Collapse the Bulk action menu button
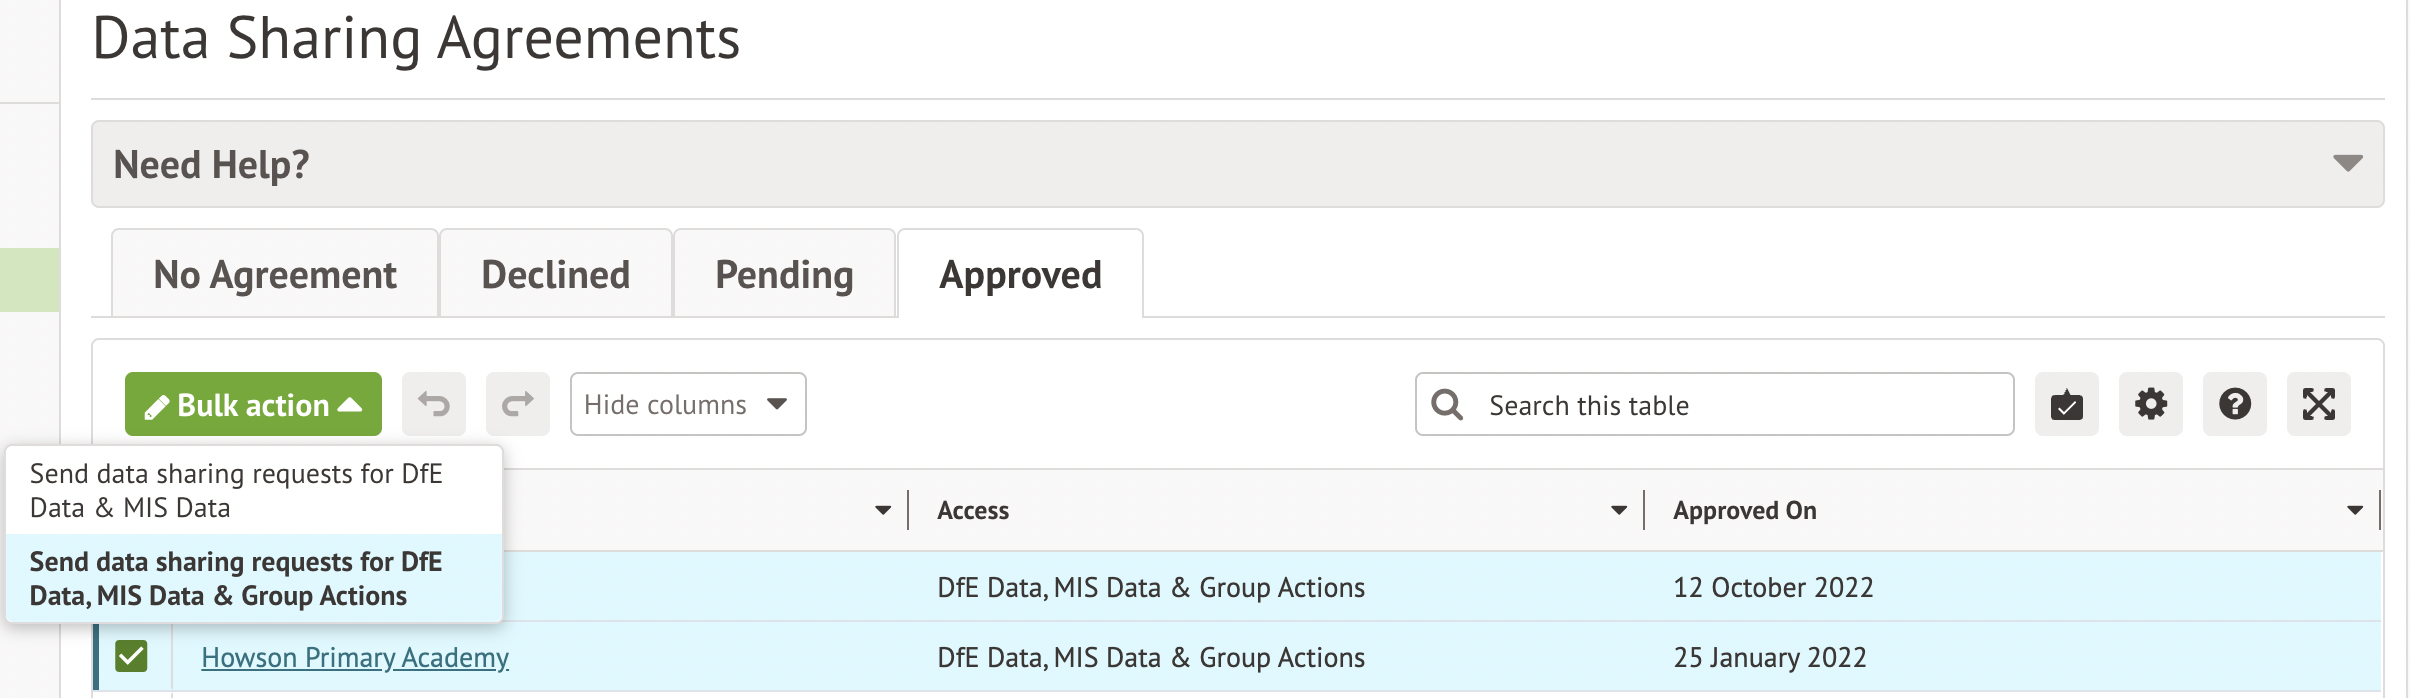This screenshot has width=2410, height=698. (253, 404)
